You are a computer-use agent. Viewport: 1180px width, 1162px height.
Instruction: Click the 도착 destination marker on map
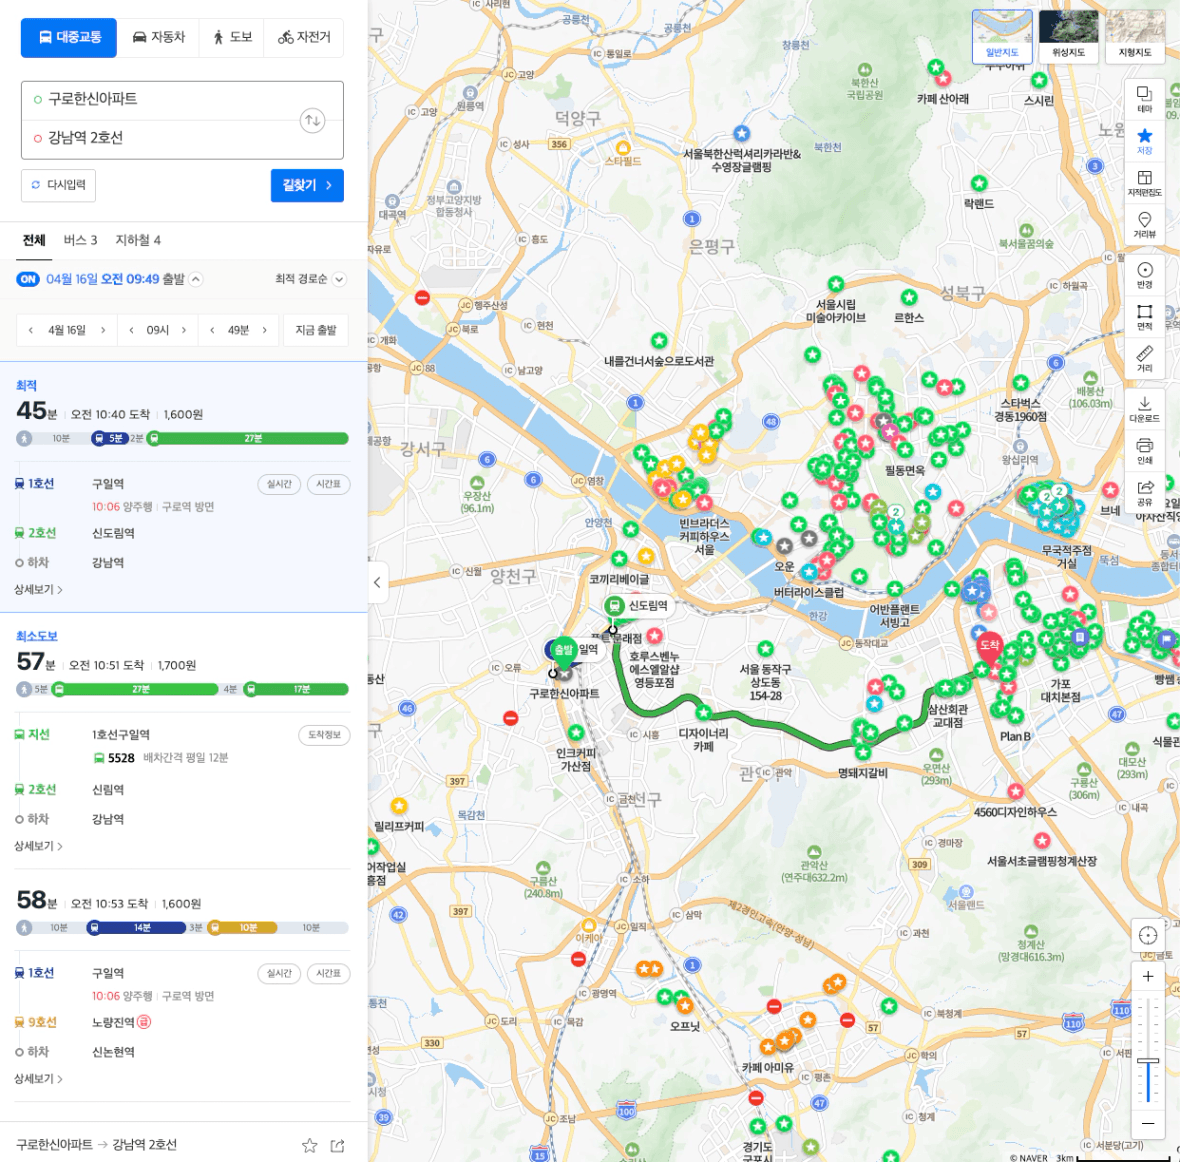pyautogui.click(x=990, y=647)
